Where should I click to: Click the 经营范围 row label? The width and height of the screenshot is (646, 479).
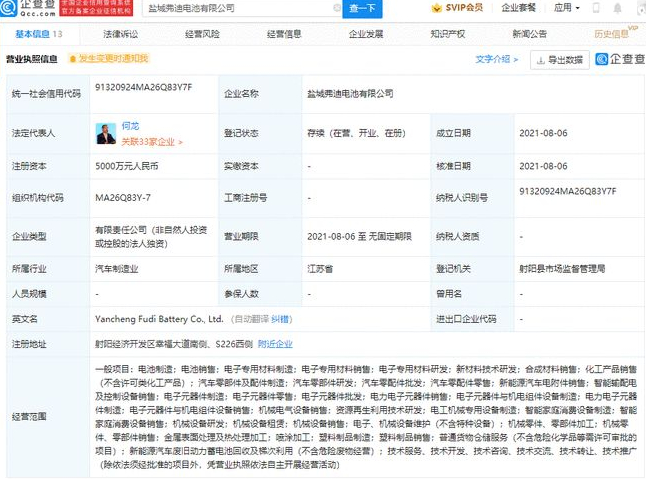tap(29, 417)
